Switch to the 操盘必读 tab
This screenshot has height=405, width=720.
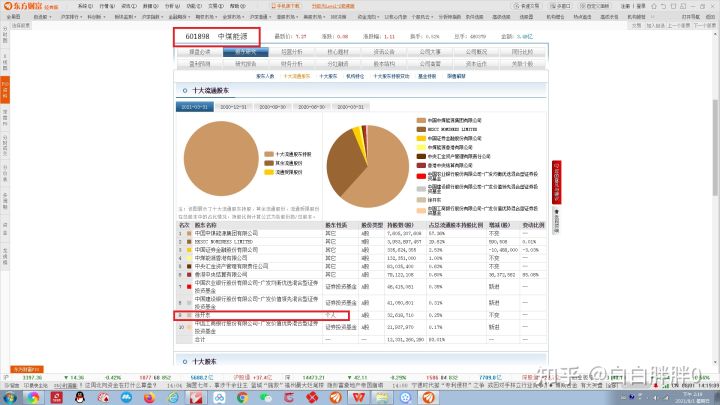[x=200, y=52]
